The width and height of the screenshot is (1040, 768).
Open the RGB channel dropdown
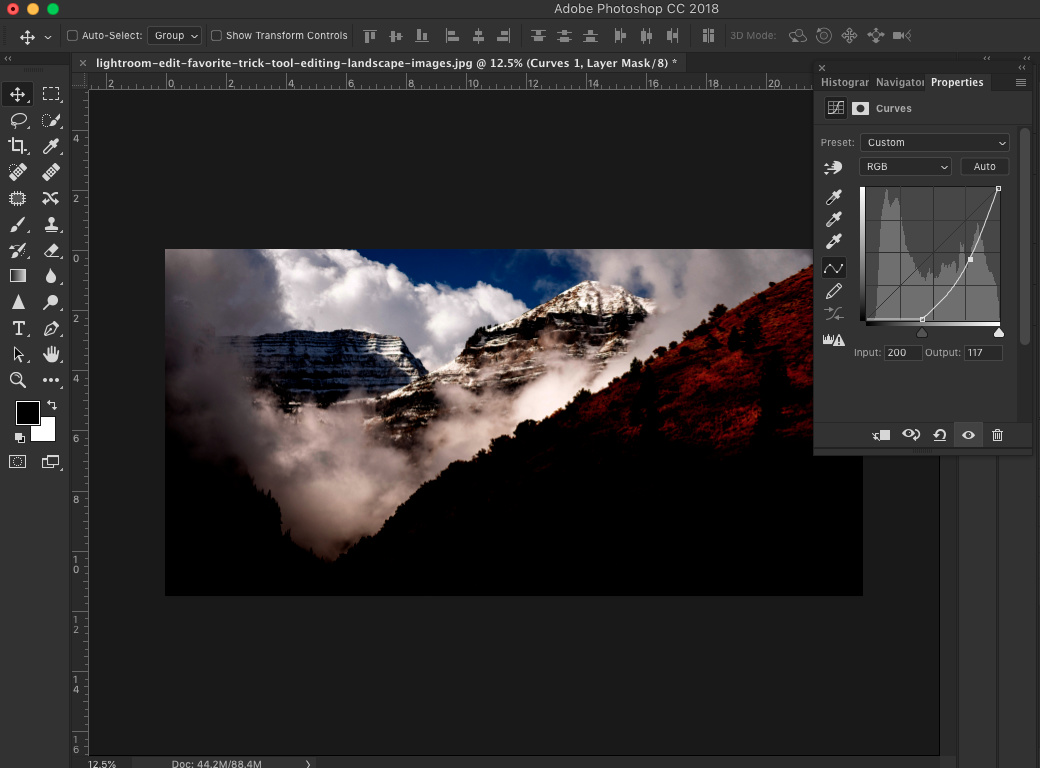(x=905, y=167)
